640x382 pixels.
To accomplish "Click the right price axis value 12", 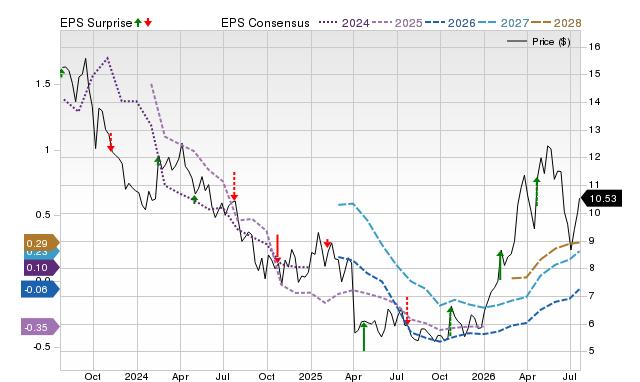I will point(595,157).
